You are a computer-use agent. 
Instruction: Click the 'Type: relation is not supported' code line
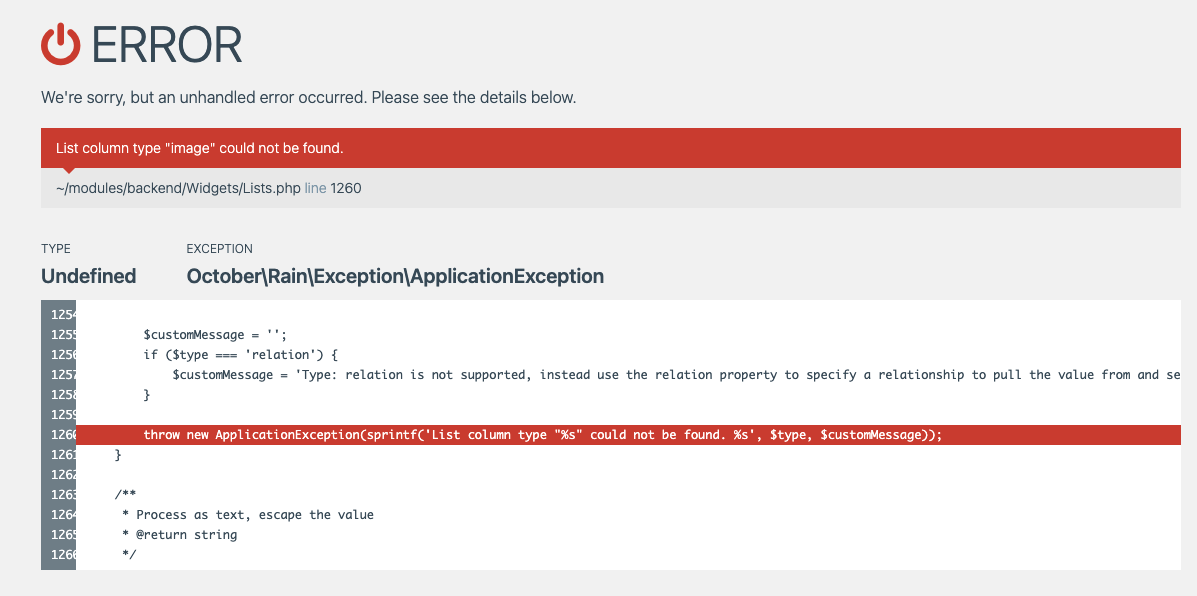(x=676, y=375)
